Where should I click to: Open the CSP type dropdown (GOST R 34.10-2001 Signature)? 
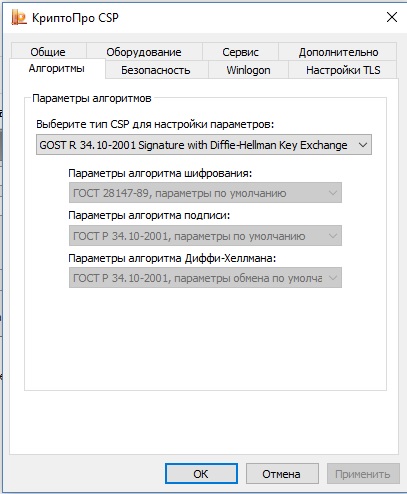pyautogui.click(x=204, y=145)
